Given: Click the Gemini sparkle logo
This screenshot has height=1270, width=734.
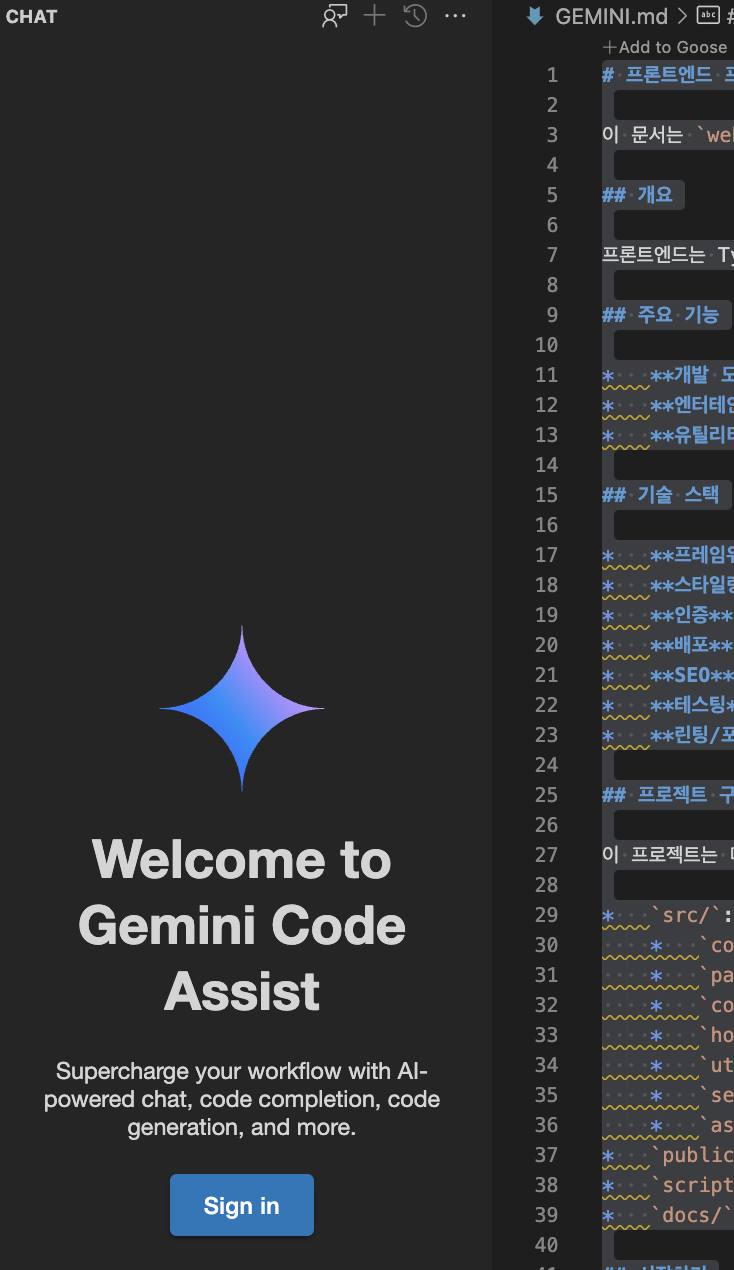Looking at the screenshot, I should coord(242,708).
